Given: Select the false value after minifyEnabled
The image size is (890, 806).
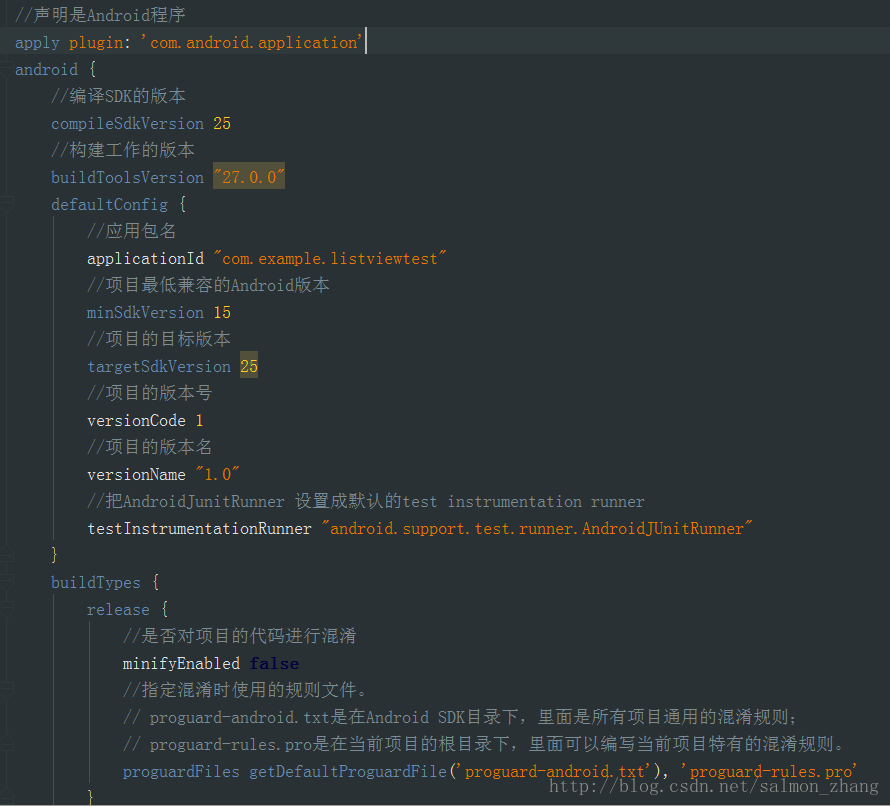Looking at the screenshot, I should [274, 663].
